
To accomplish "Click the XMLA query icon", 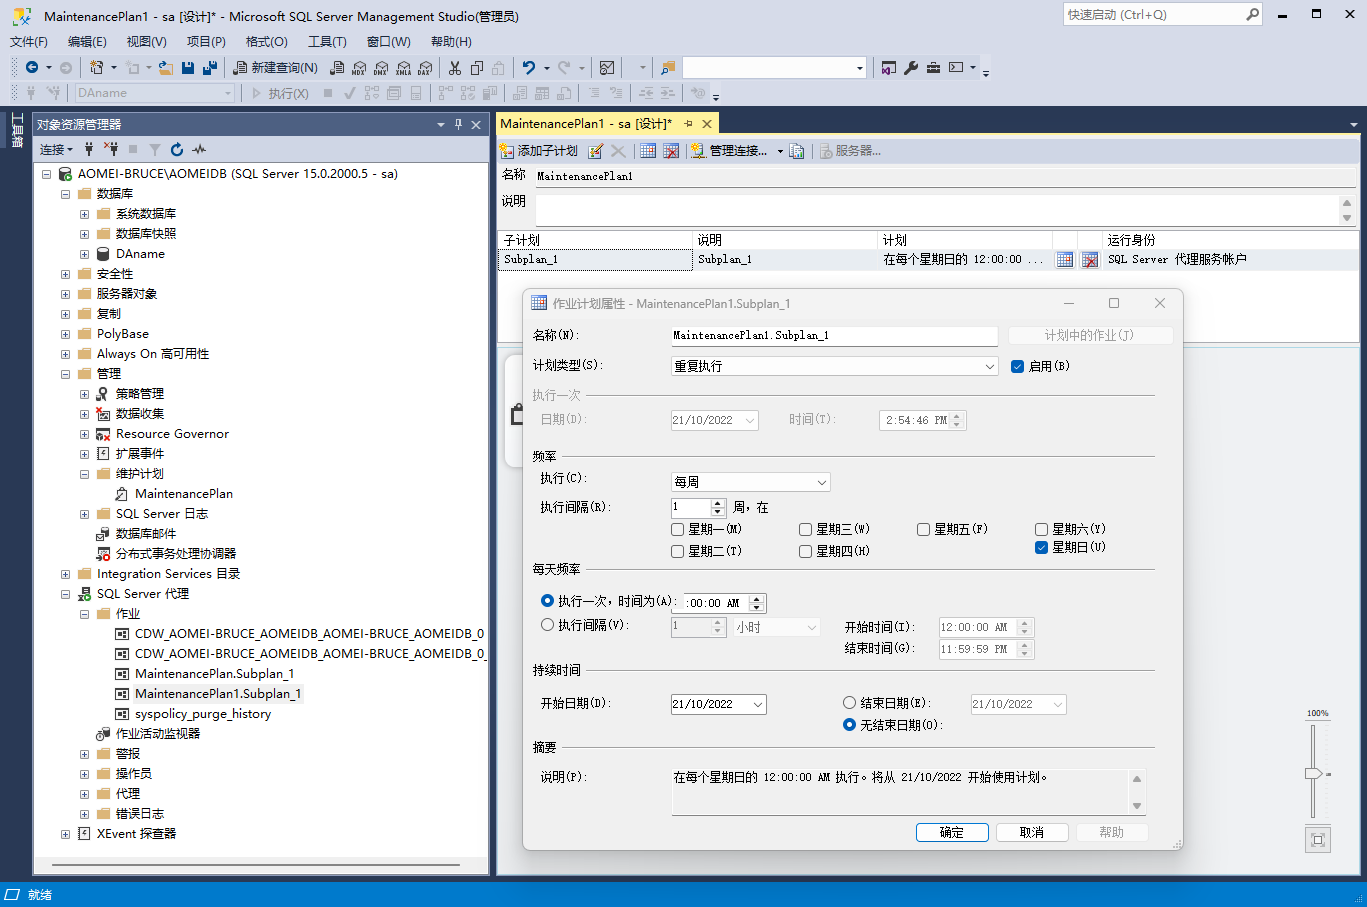I will [x=403, y=67].
